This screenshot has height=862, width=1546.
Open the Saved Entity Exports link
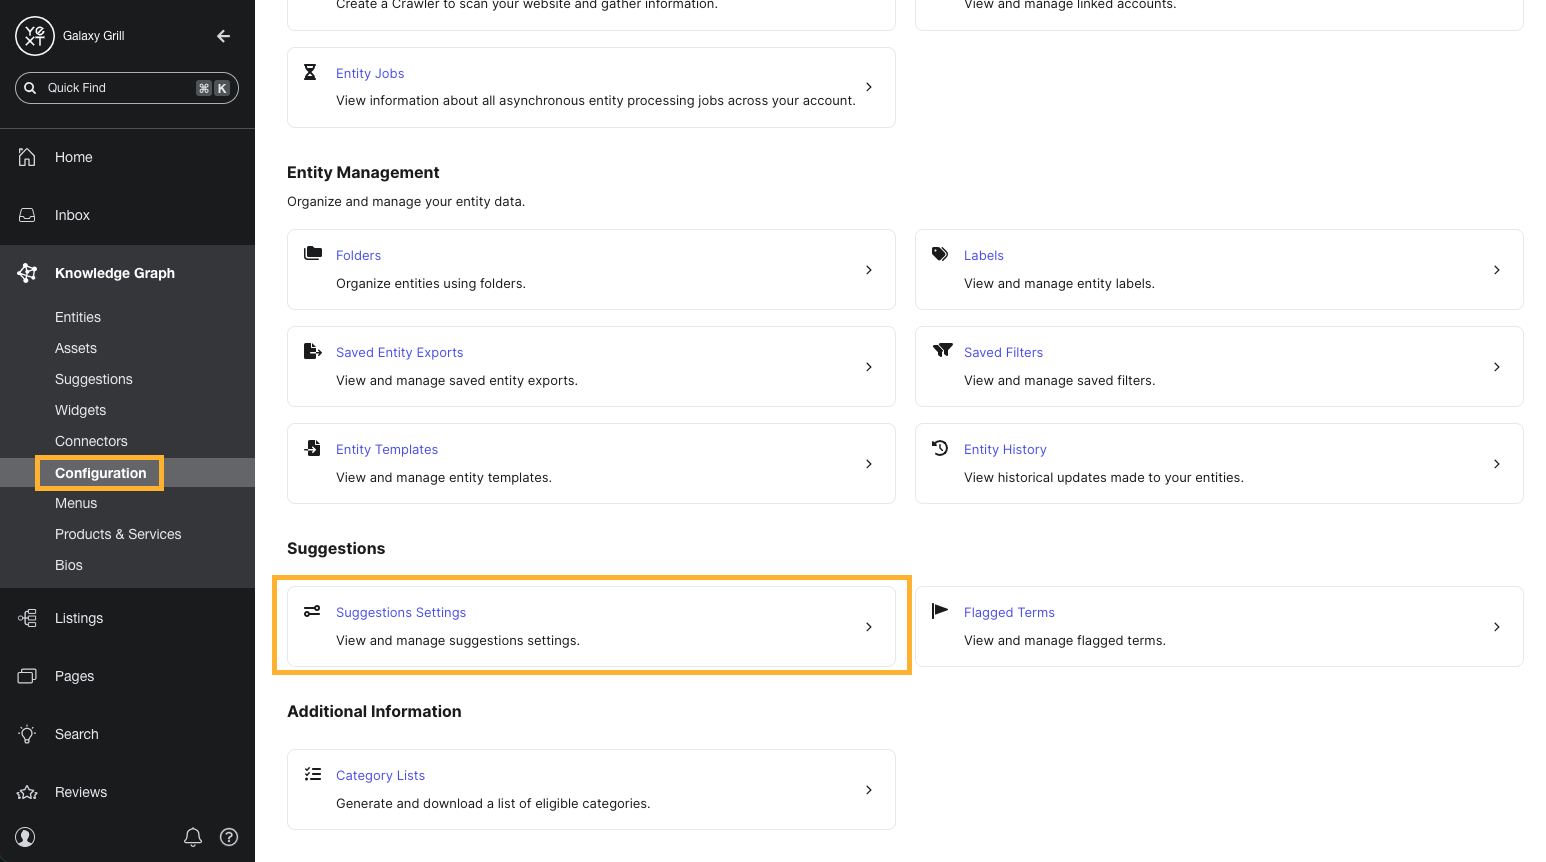399,352
